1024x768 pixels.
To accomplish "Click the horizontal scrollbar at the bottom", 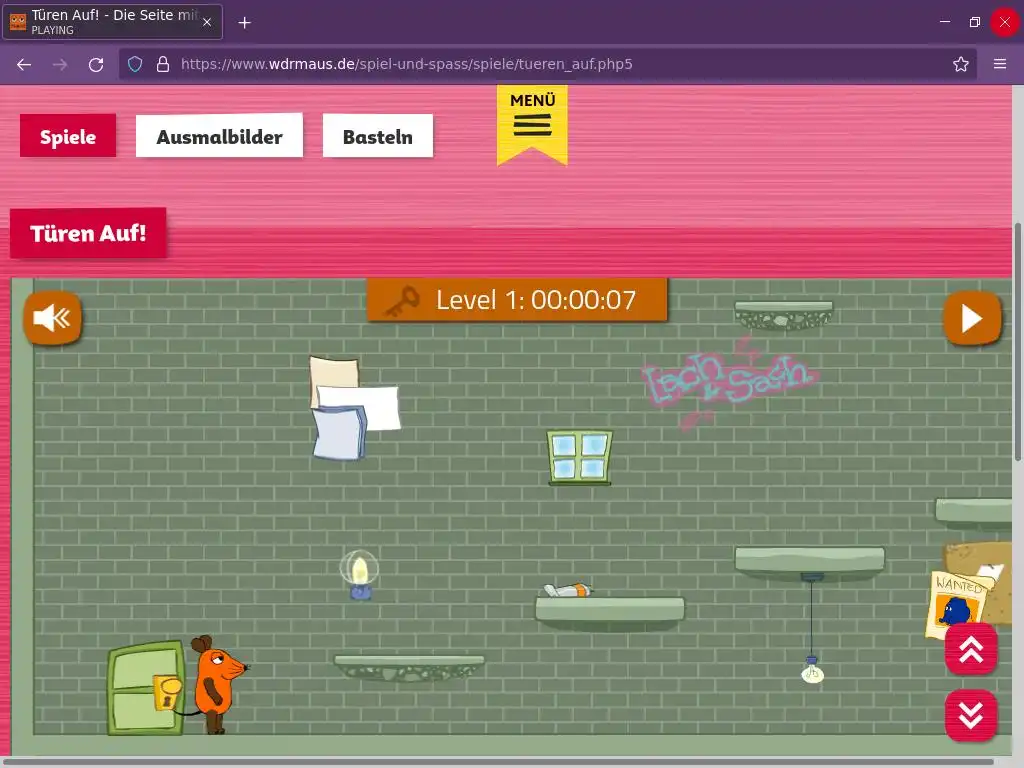I will tap(498, 761).
